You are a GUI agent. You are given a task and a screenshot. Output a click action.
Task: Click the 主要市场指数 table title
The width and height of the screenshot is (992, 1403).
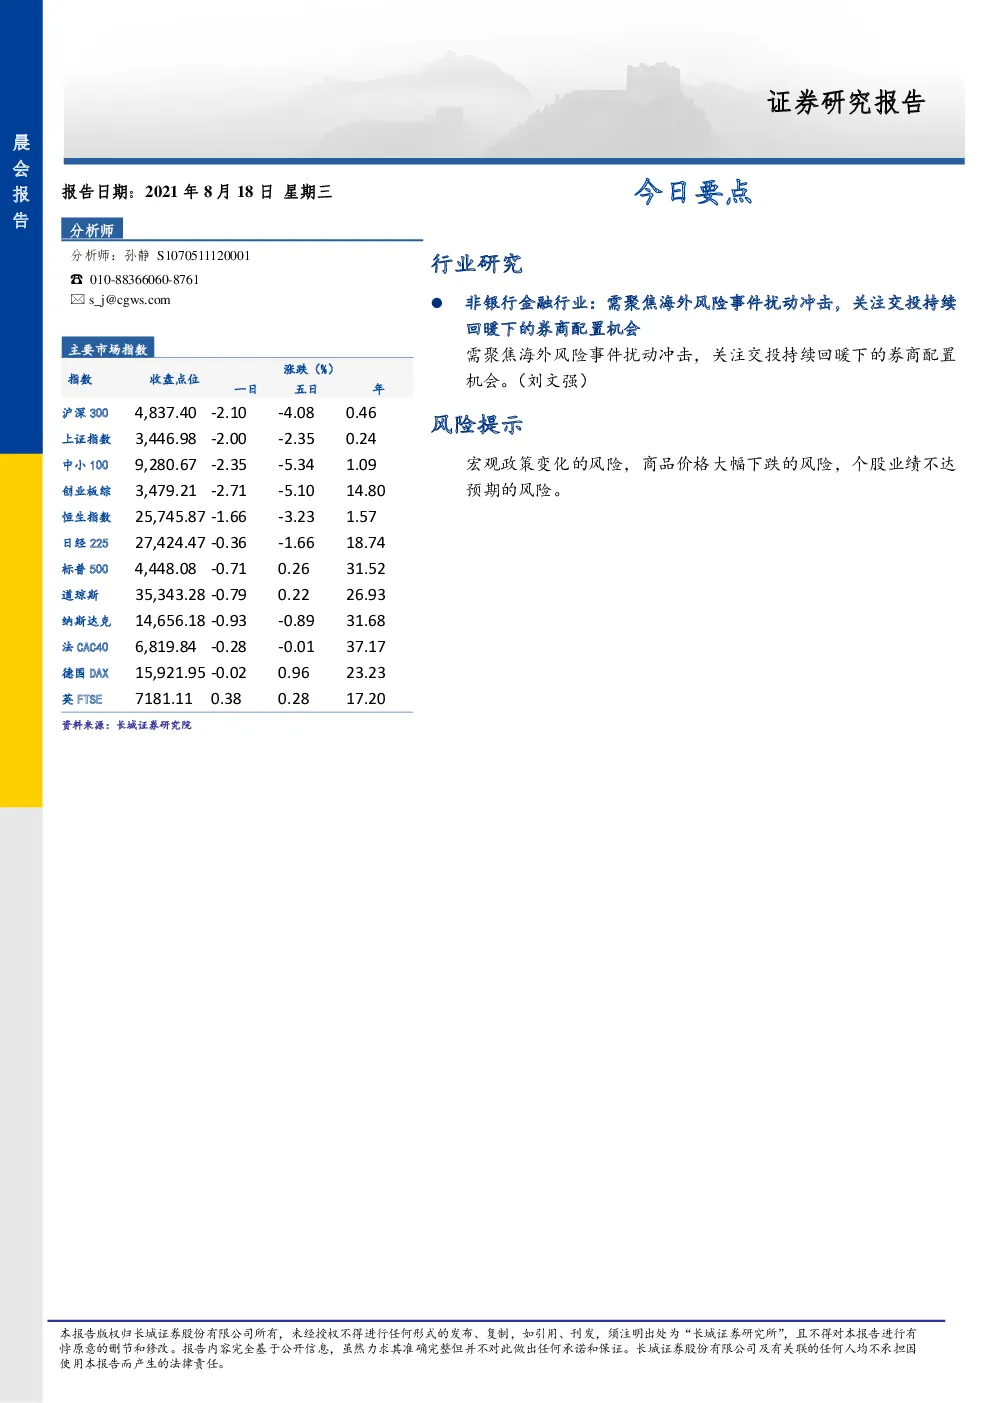pos(108,349)
